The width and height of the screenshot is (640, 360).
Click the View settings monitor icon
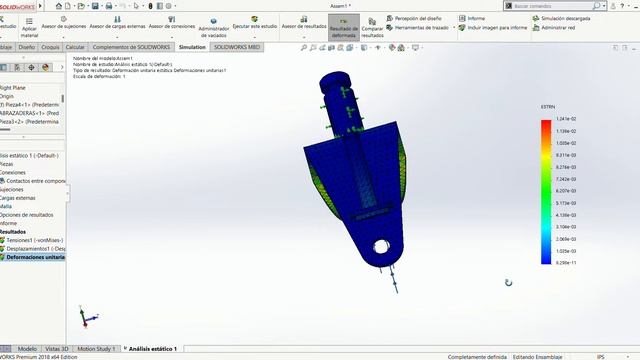click(415, 48)
